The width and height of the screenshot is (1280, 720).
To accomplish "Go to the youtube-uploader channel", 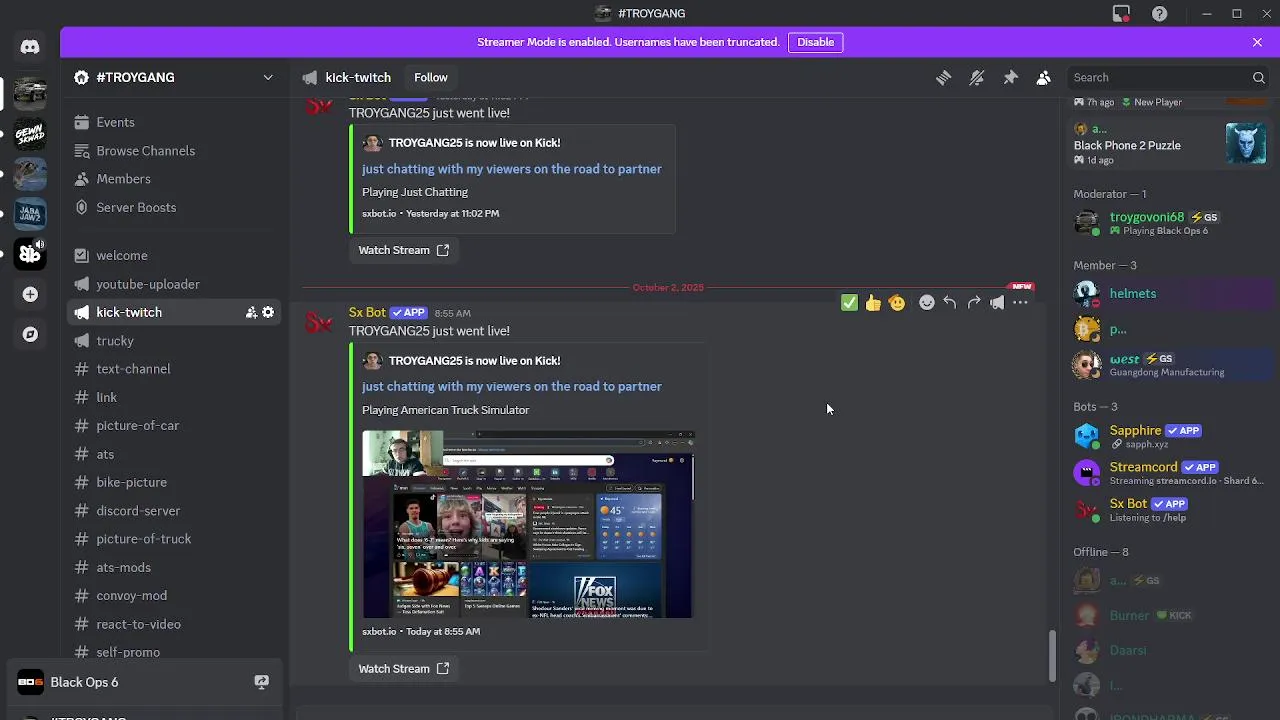I will pyautogui.click(x=174, y=284).
